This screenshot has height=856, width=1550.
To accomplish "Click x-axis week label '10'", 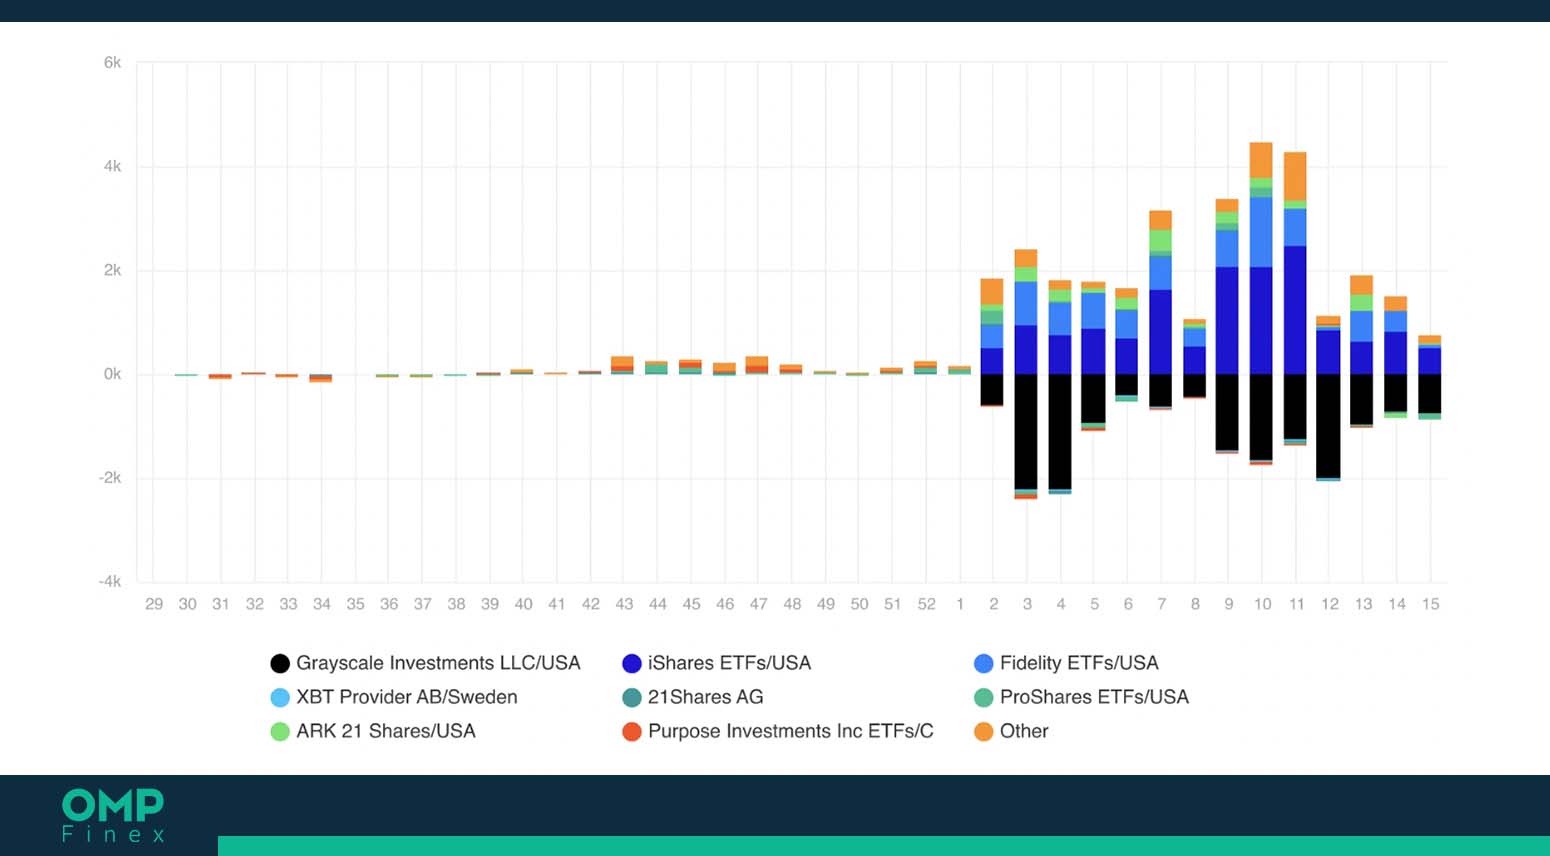I will pyautogui.click(x=1262, y=604).
